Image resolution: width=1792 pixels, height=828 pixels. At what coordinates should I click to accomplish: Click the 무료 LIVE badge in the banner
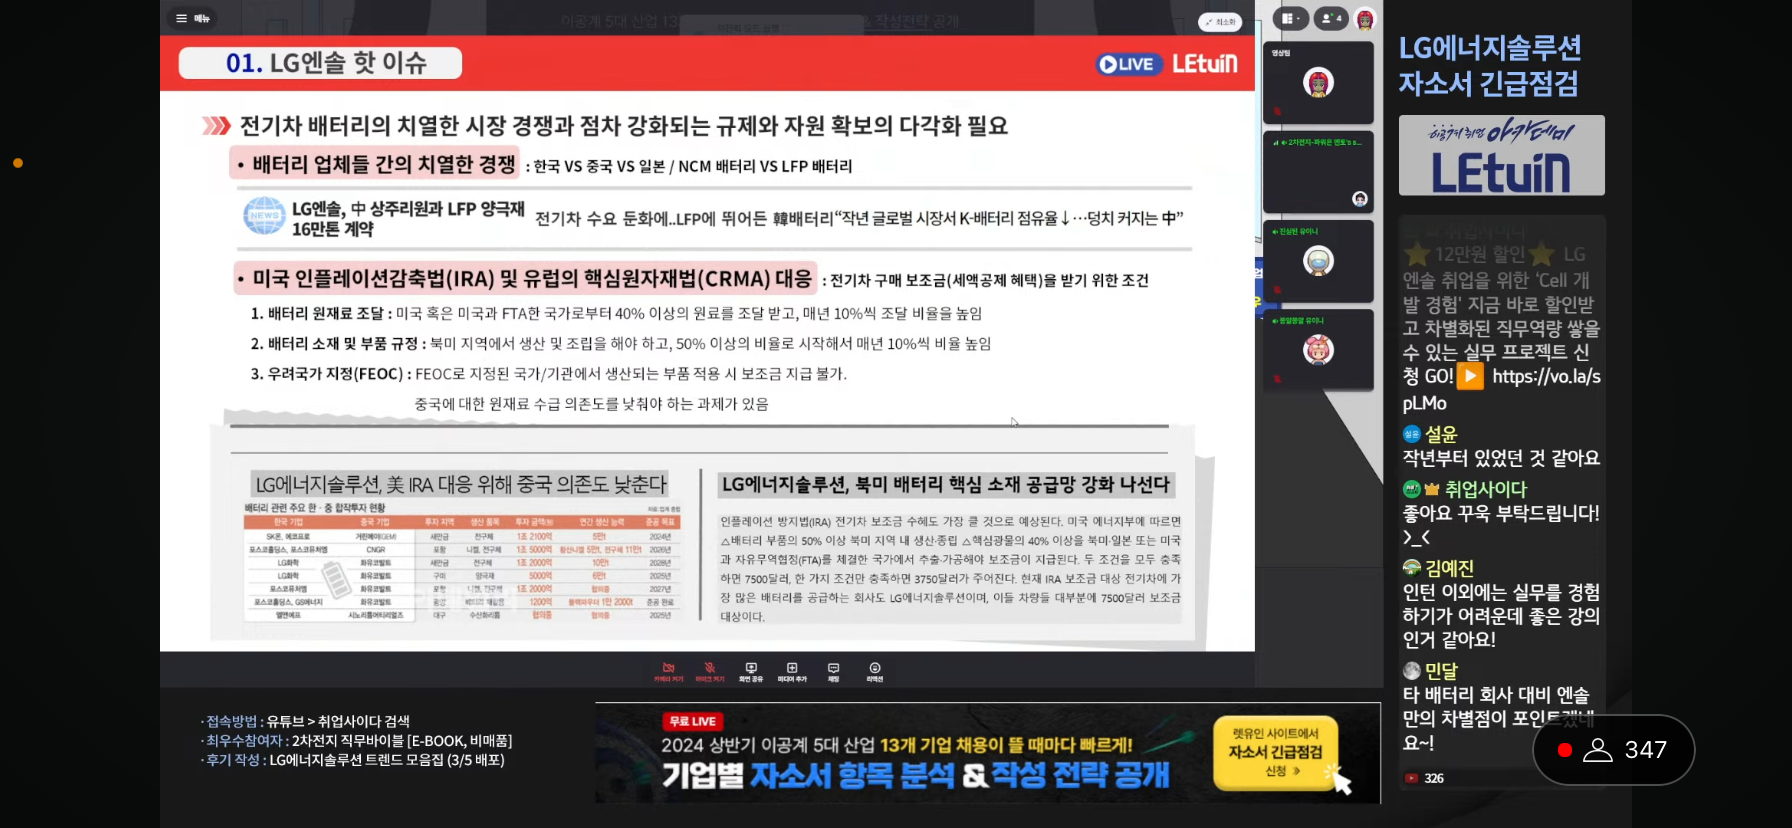pos(692,721)
